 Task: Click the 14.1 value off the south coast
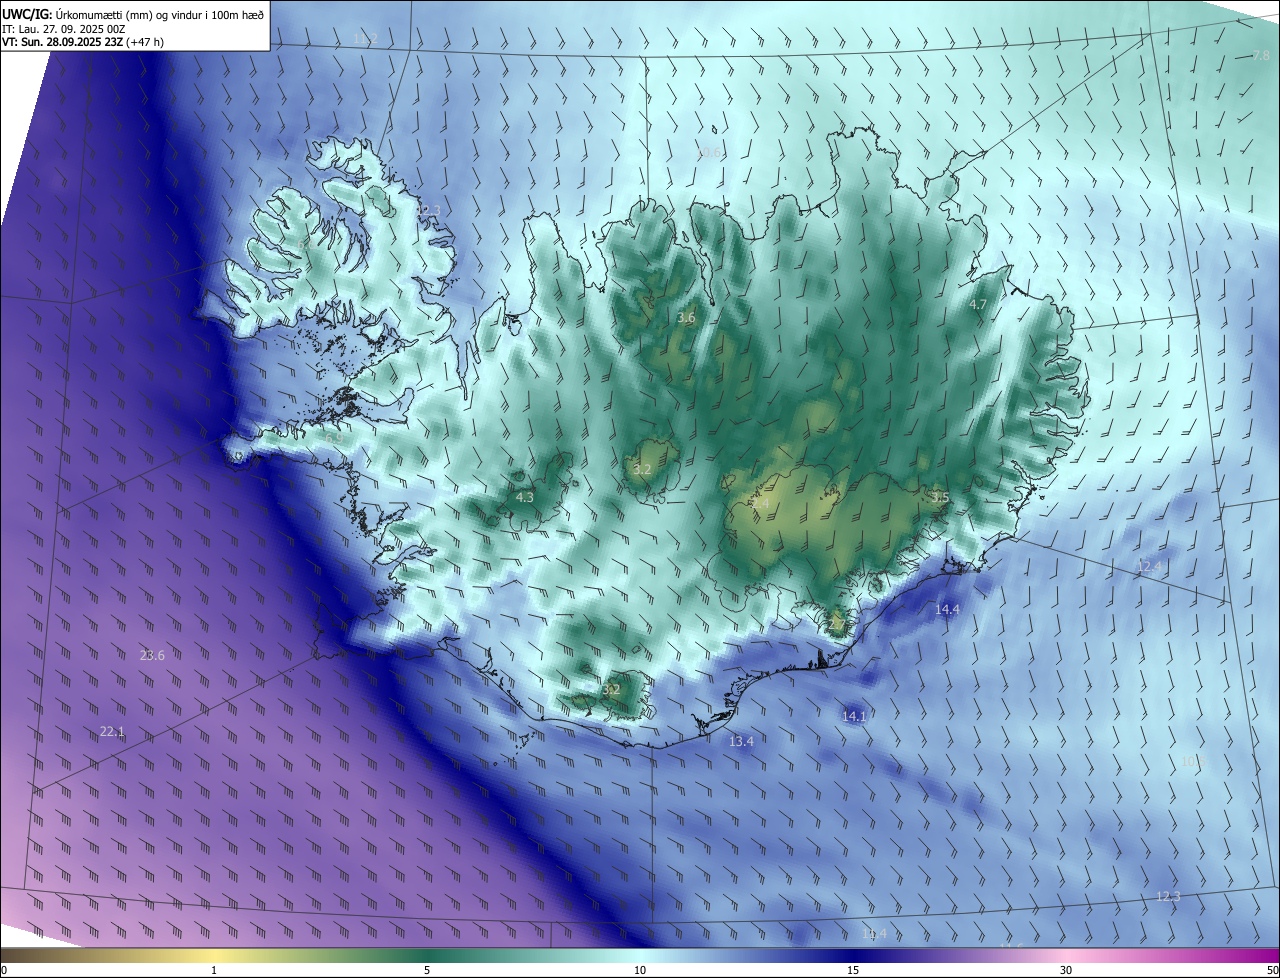click(x=854, y=716)
